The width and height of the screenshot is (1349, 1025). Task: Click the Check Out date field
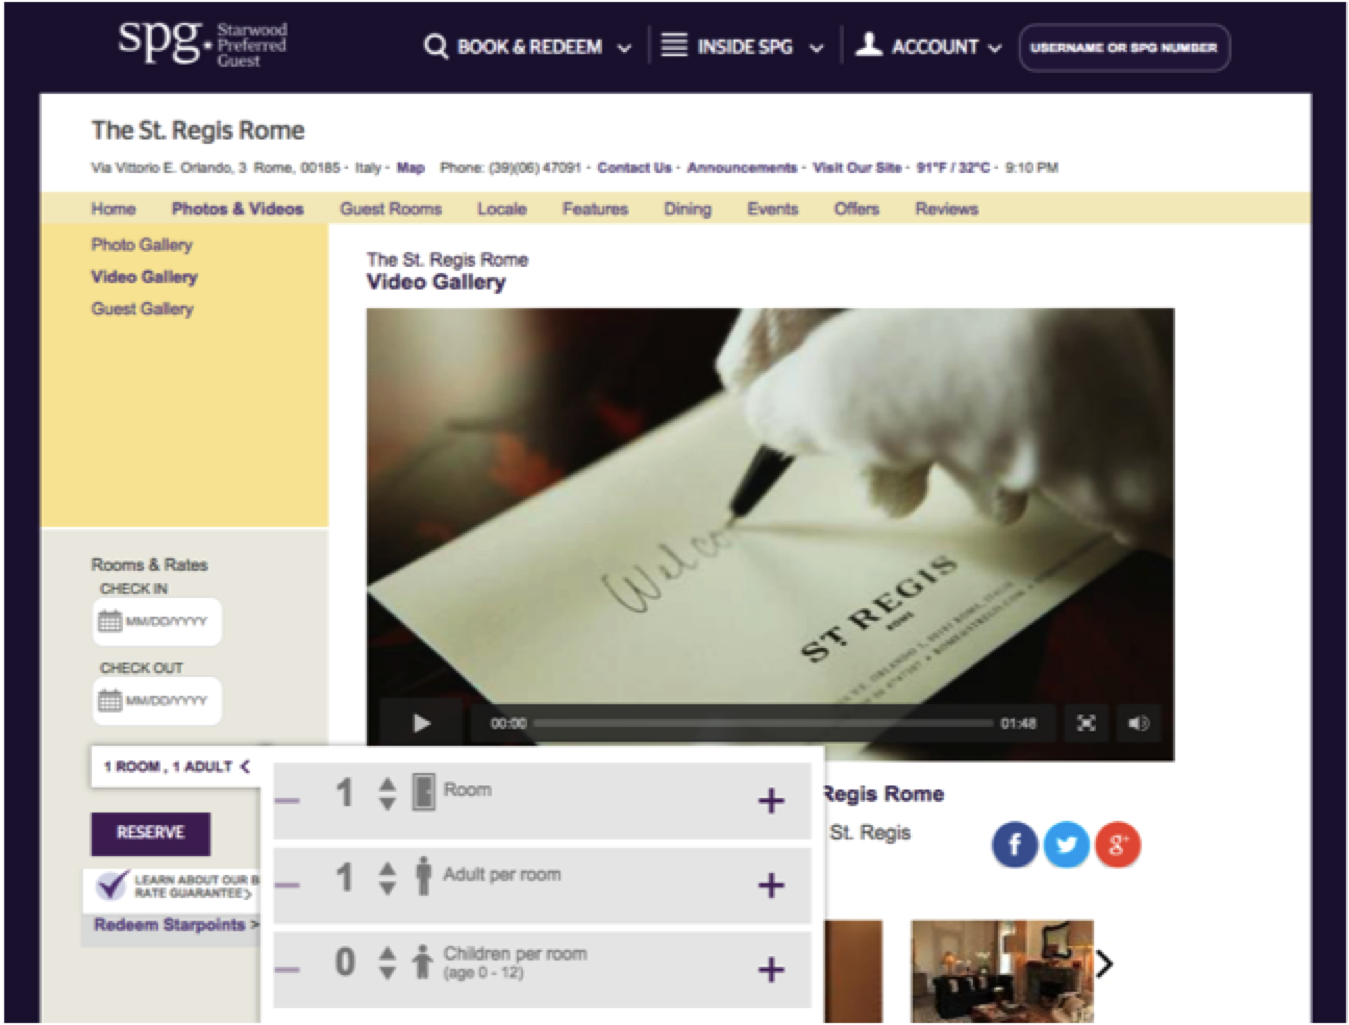pos(157,701)
